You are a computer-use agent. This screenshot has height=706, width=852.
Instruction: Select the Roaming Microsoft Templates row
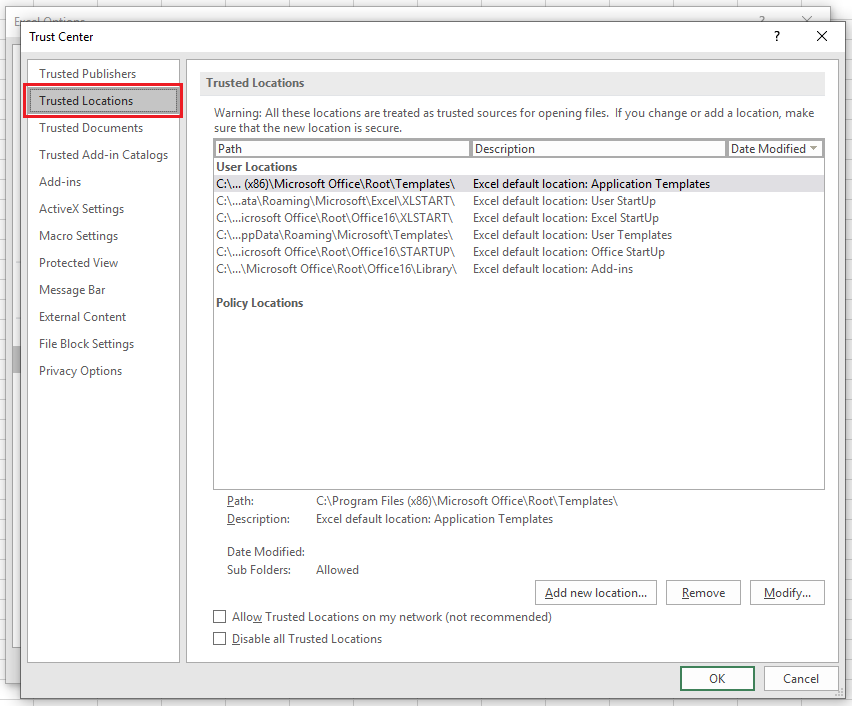pyautogui.click(x=519, y=235)
